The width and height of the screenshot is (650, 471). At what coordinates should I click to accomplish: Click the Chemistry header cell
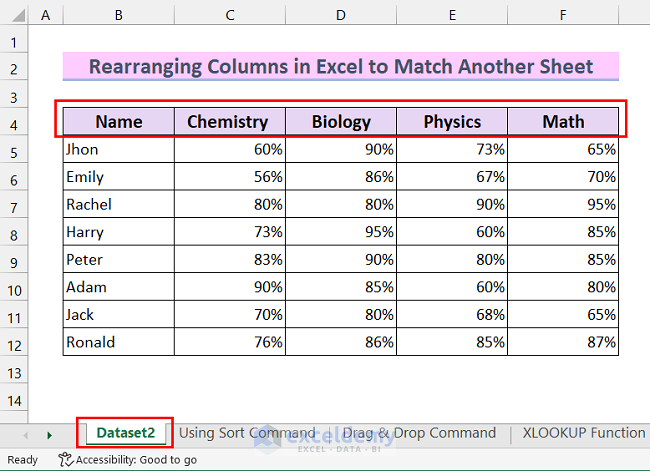pyautogui.click(x=228, y=122)
